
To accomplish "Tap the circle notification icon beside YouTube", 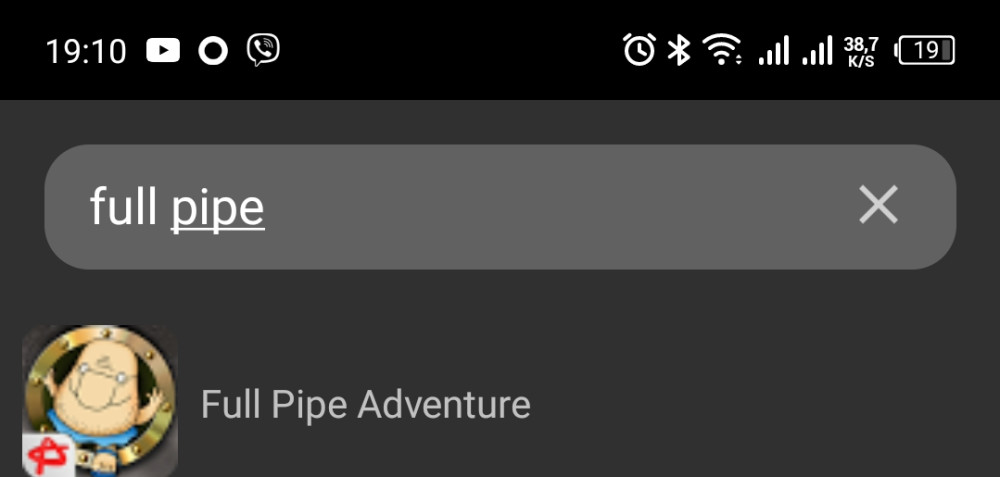I will 213,50.
